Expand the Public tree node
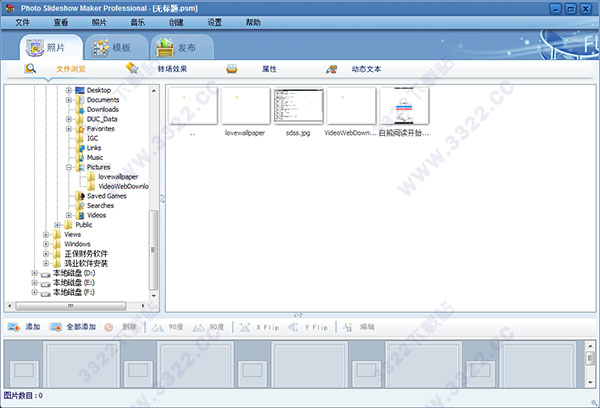 57,225
